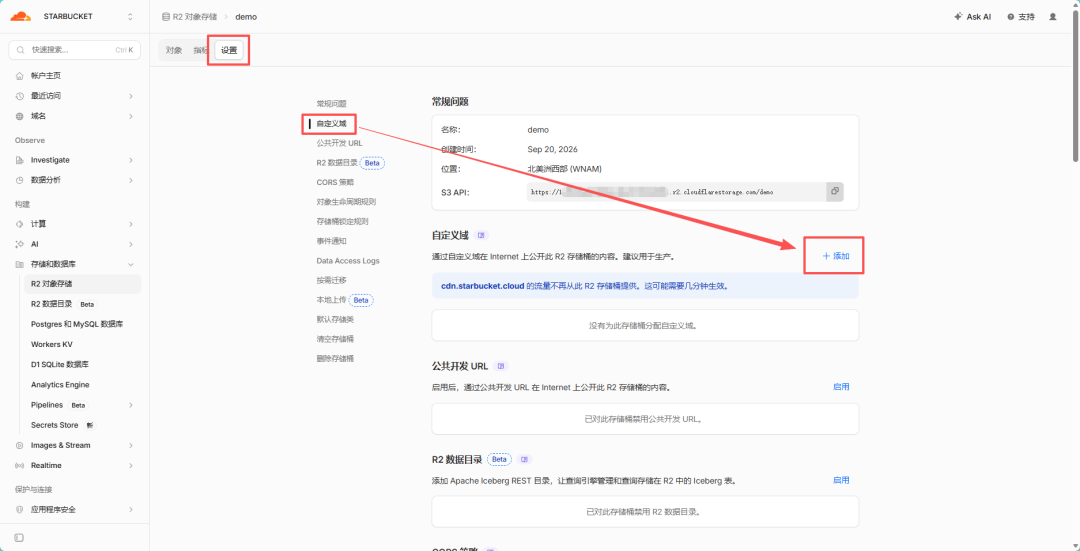The width and height of the screenshot is (1080, 551).
Task: Click the Cloudflare logo
Action: pos(20,16)
